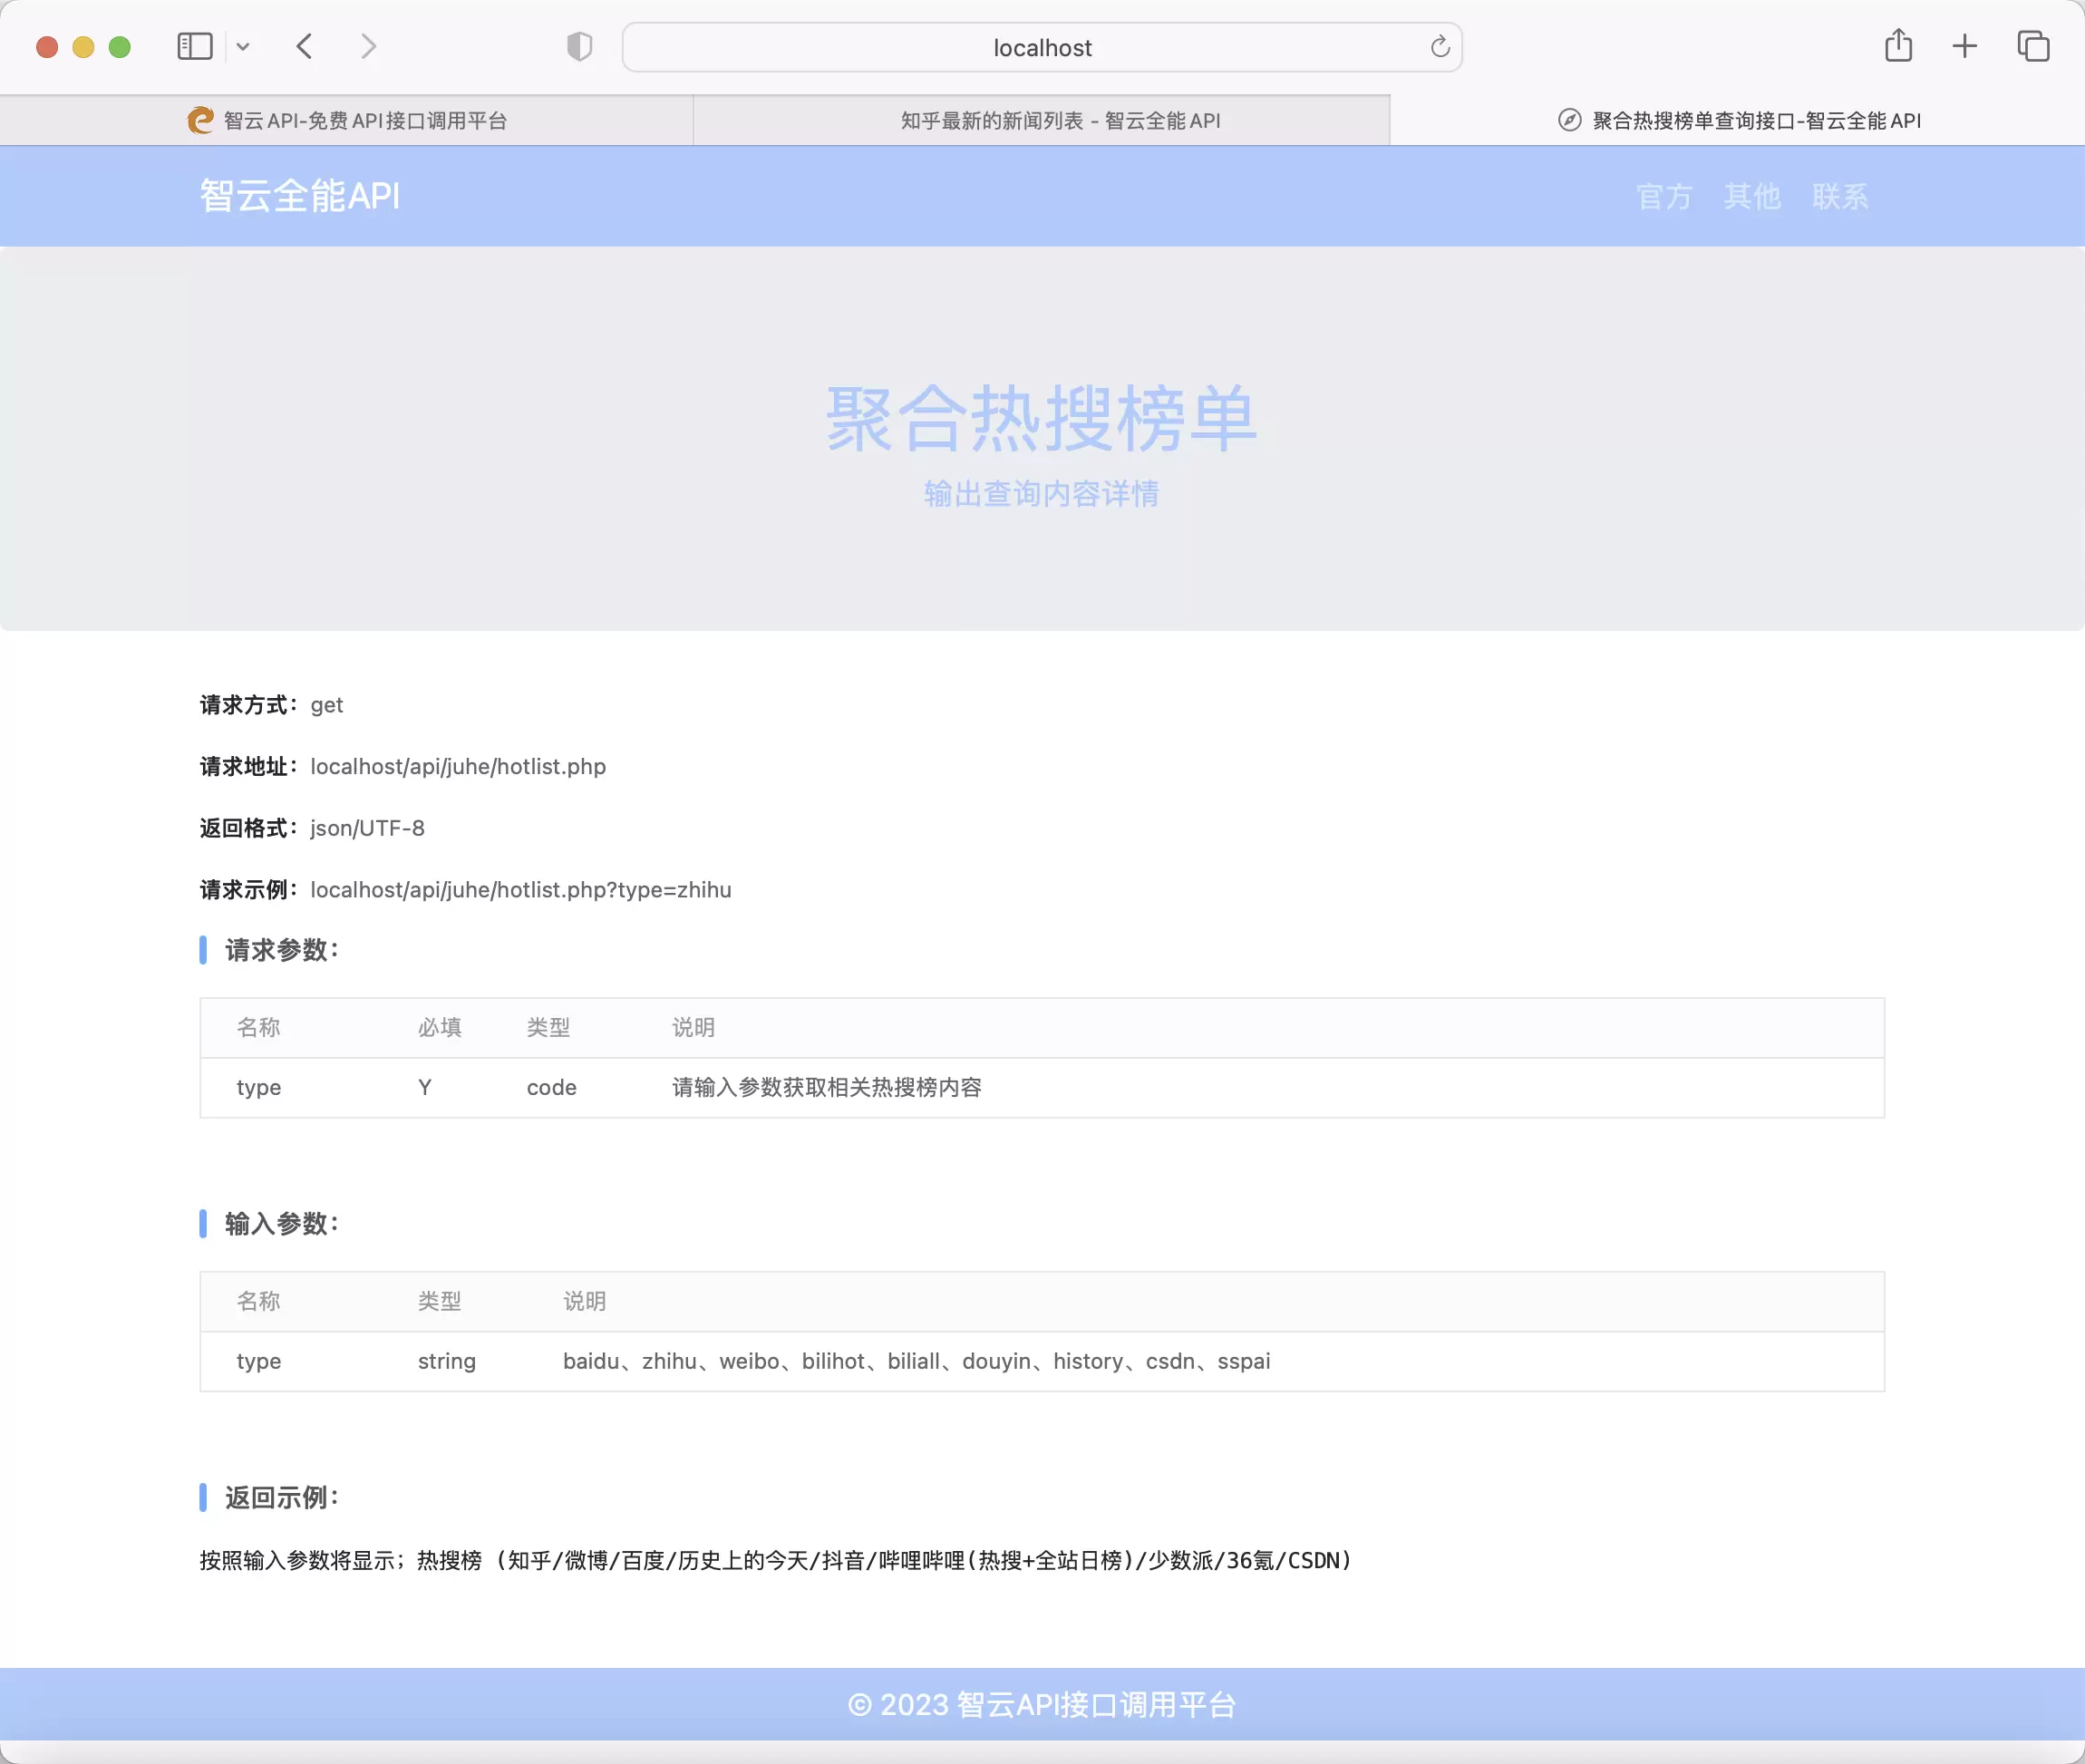Click the baidu、zhihu、weibo parameter values cell
2085x1764 pixels.
(x=917, y=1362)
